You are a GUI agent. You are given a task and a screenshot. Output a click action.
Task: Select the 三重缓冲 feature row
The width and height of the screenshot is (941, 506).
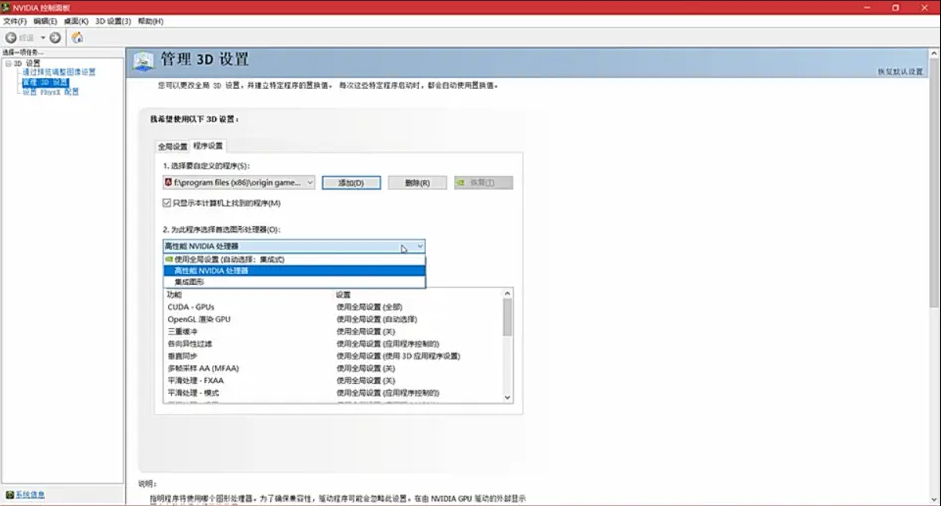[333, 331]
